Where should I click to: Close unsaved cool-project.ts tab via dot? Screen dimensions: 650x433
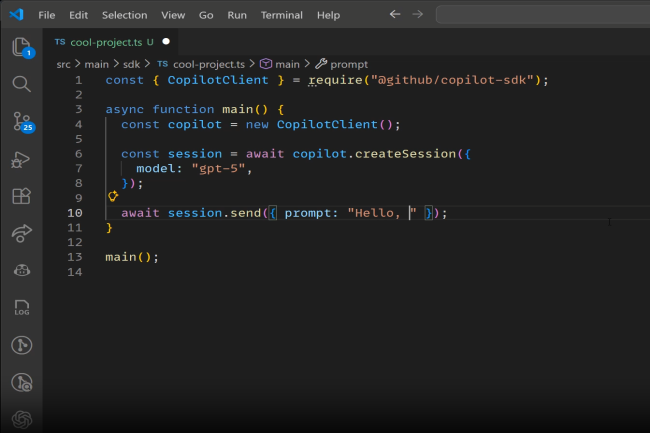(x=166, y=42)
